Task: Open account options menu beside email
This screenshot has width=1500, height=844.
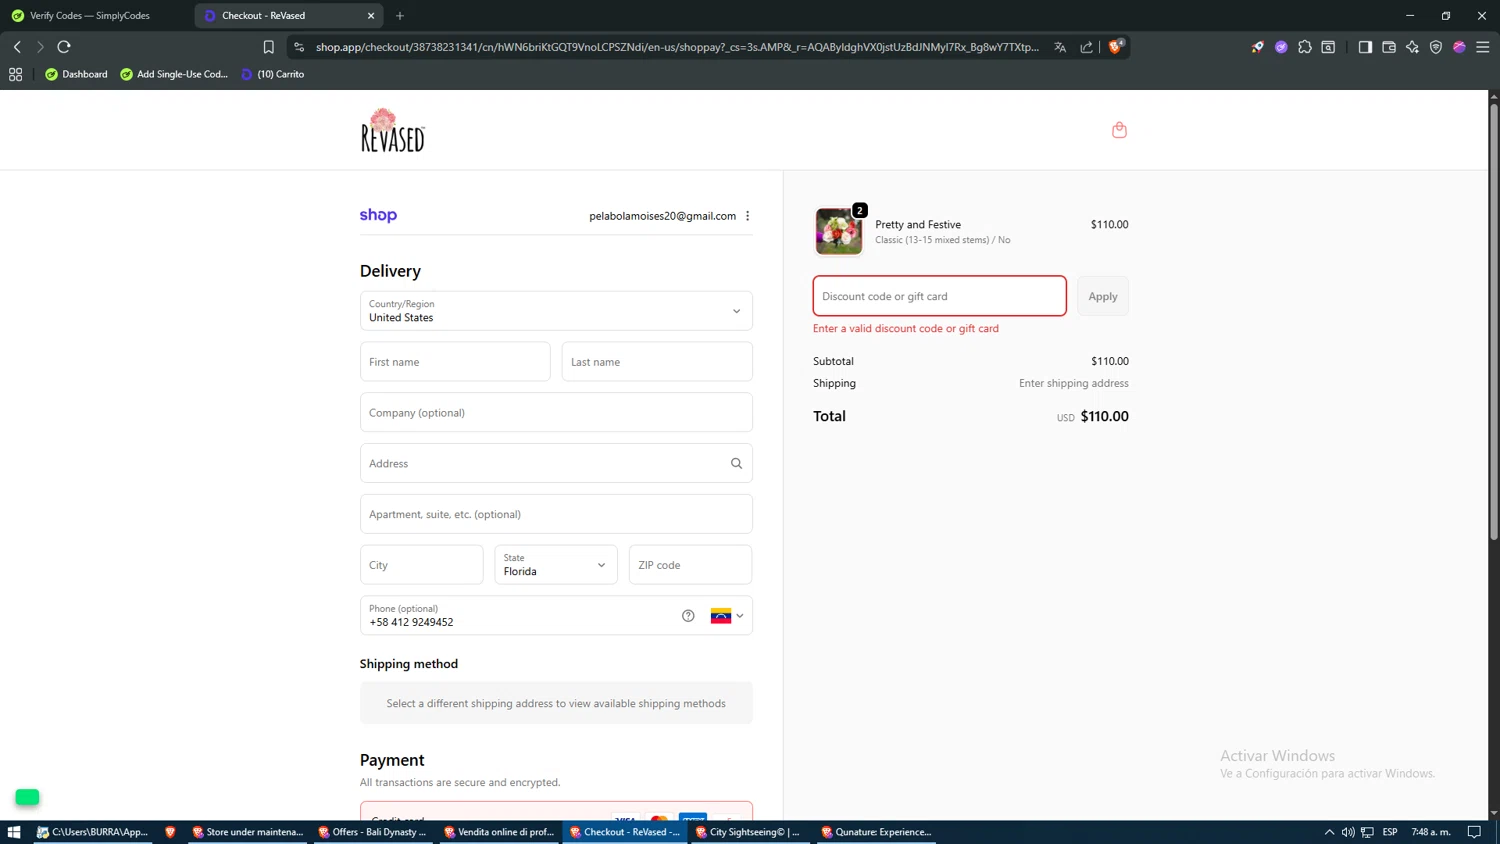Action: [x=747, y=216]
